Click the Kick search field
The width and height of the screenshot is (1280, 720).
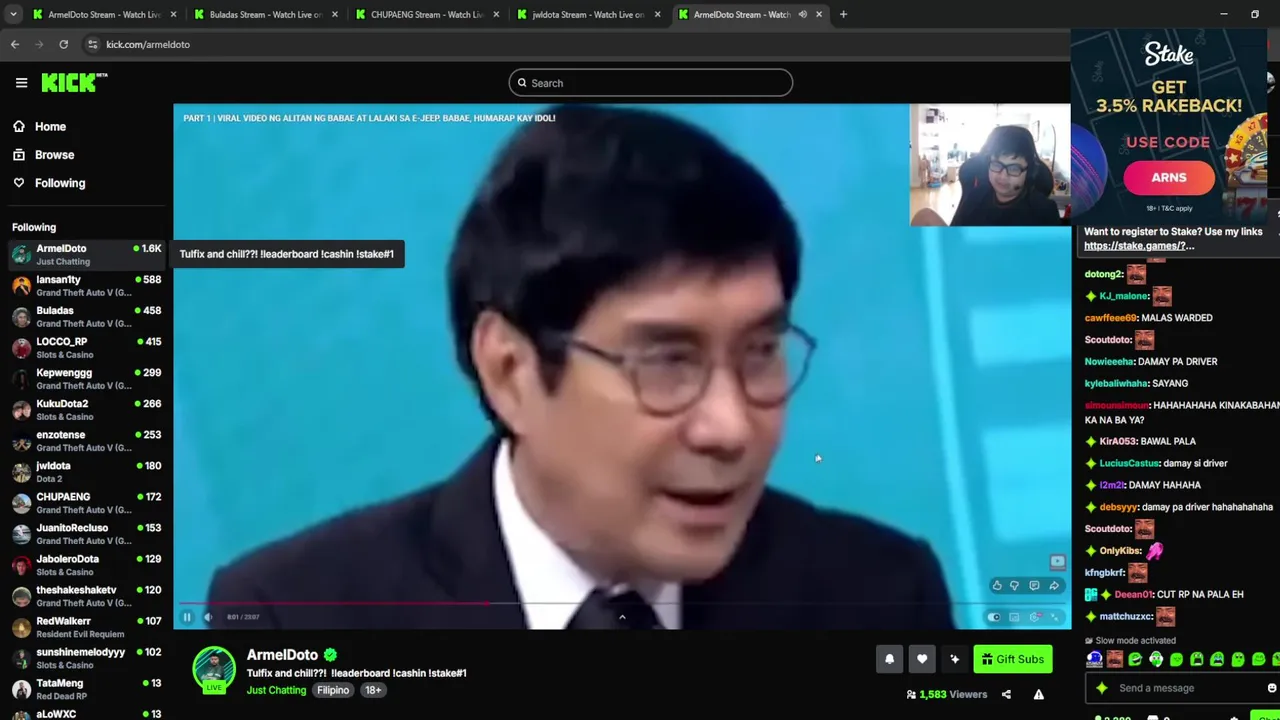click(x=651, y=83)
